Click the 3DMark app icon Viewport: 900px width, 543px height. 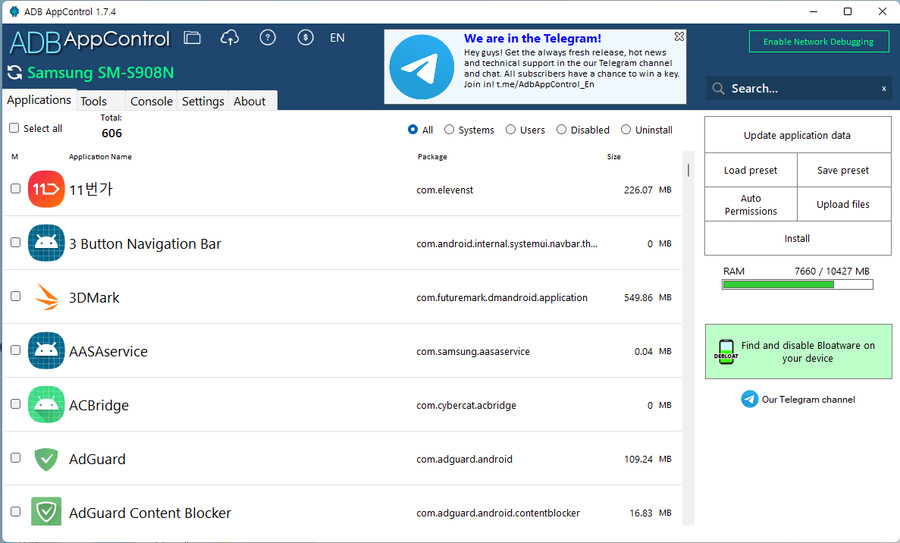[x=46, y=297]
